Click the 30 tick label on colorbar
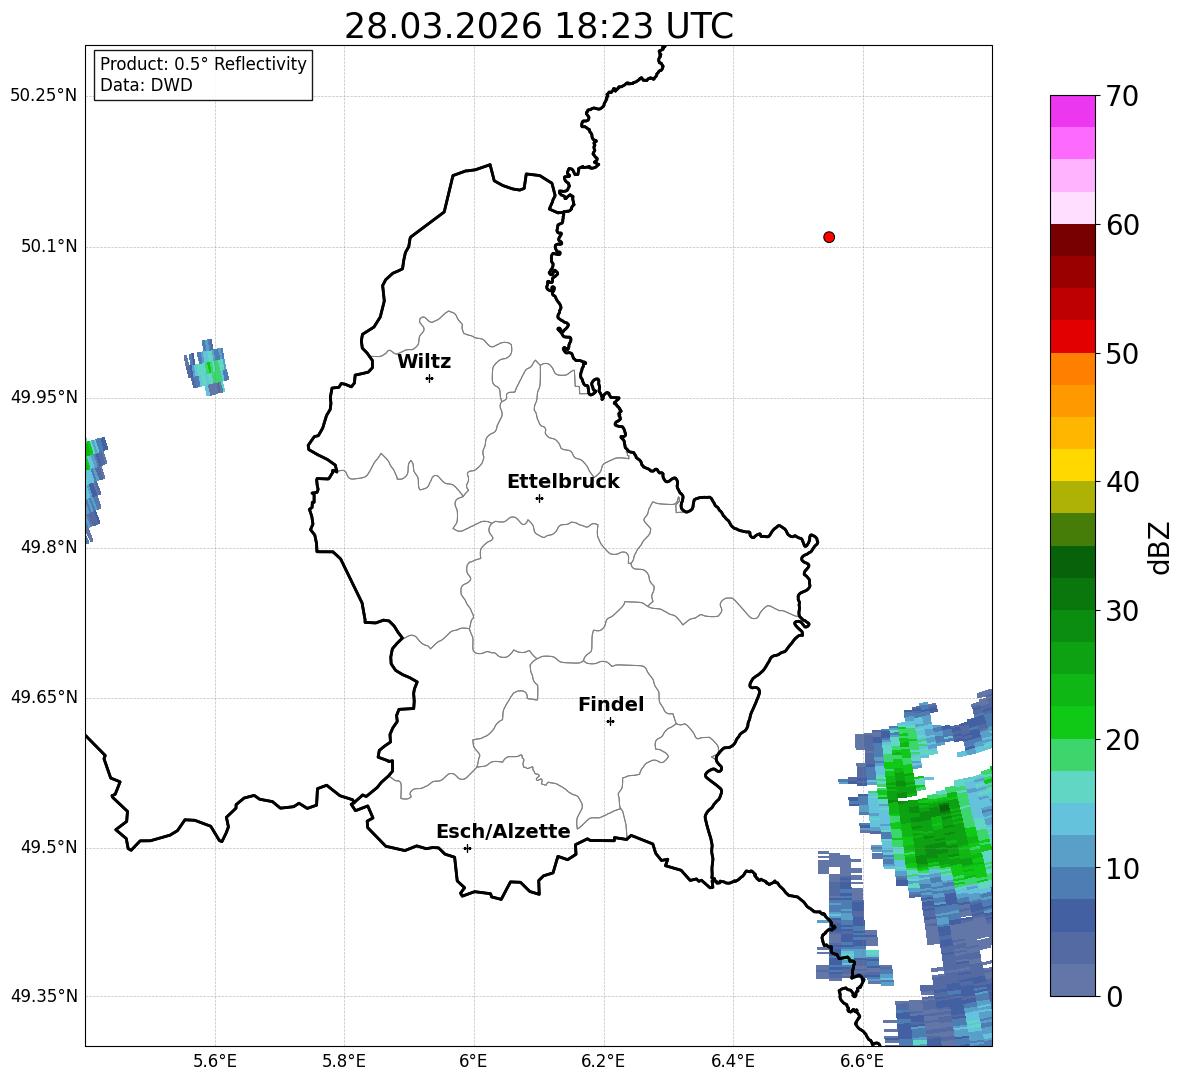Image resolution: width=1184 pixels, height=1081 pixels. pos(1122,611)
